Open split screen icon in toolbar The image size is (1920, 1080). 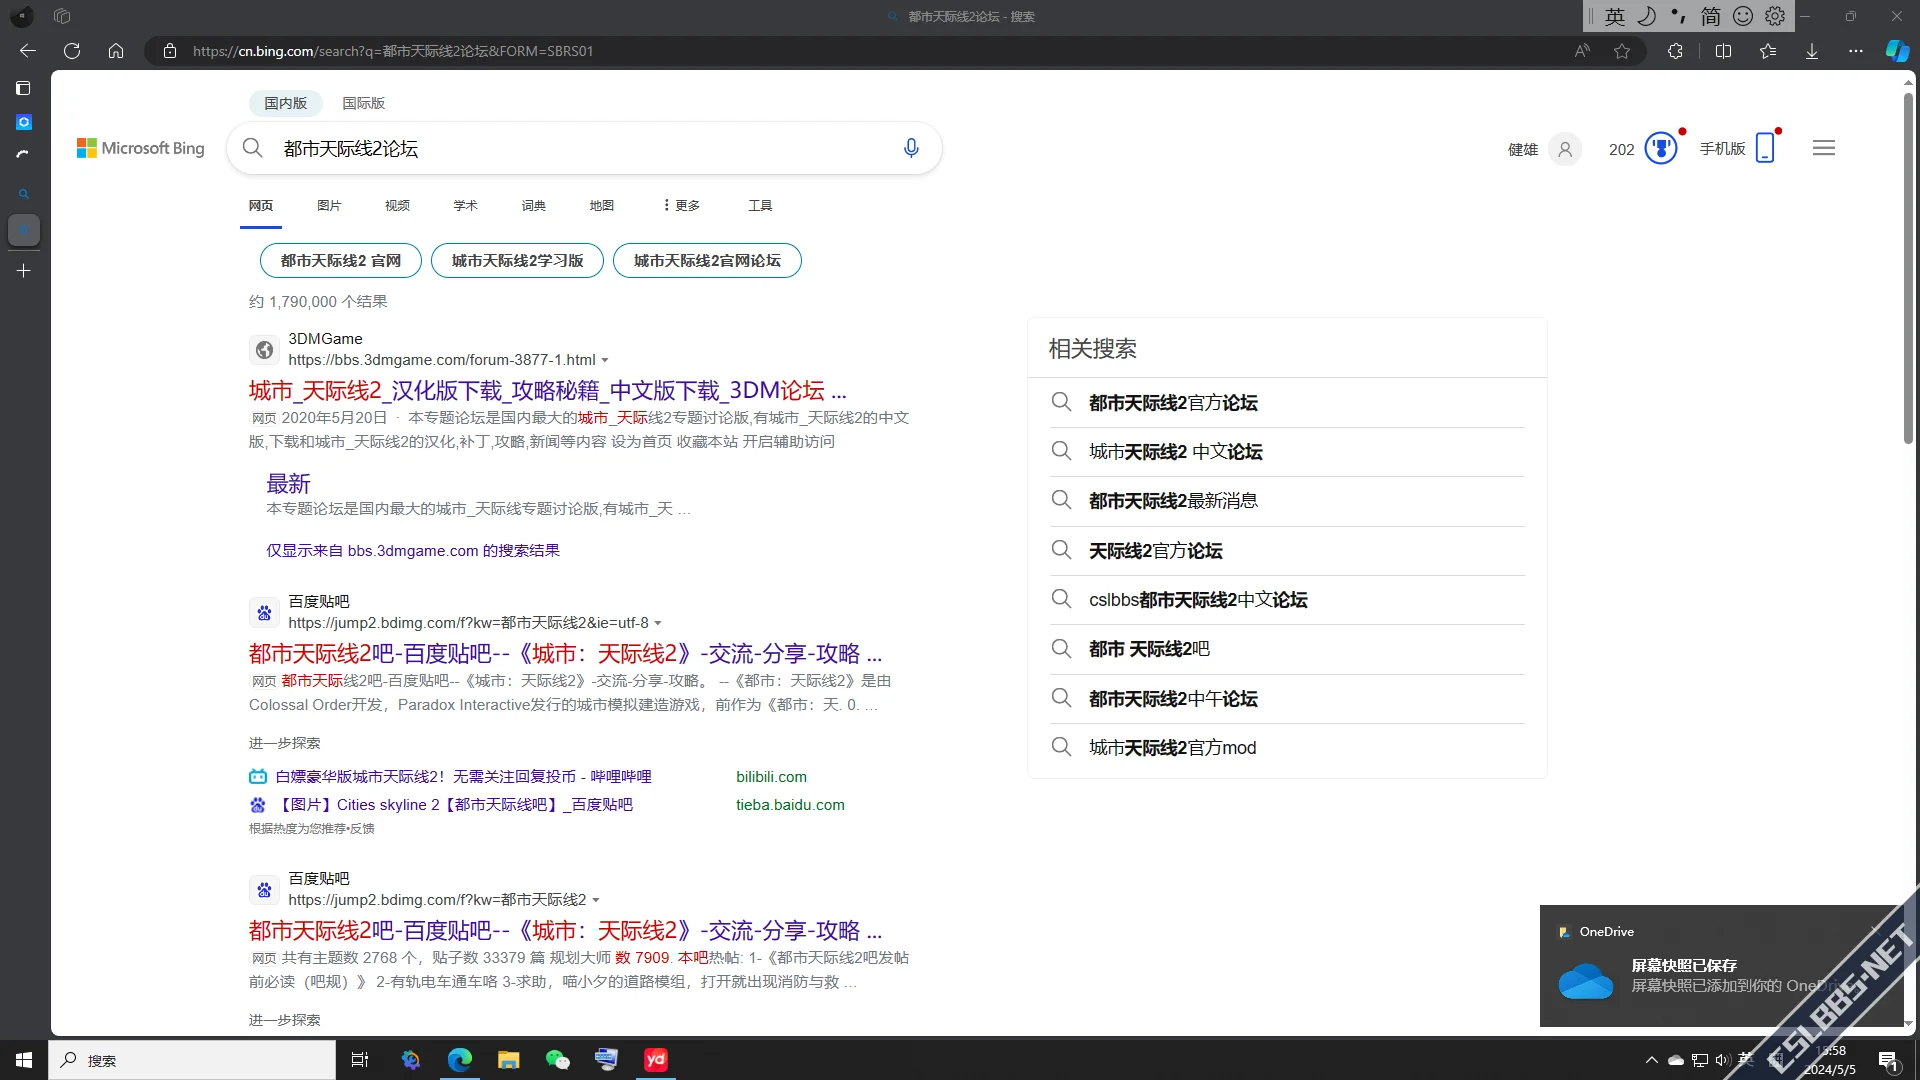tap(1723, 51)
